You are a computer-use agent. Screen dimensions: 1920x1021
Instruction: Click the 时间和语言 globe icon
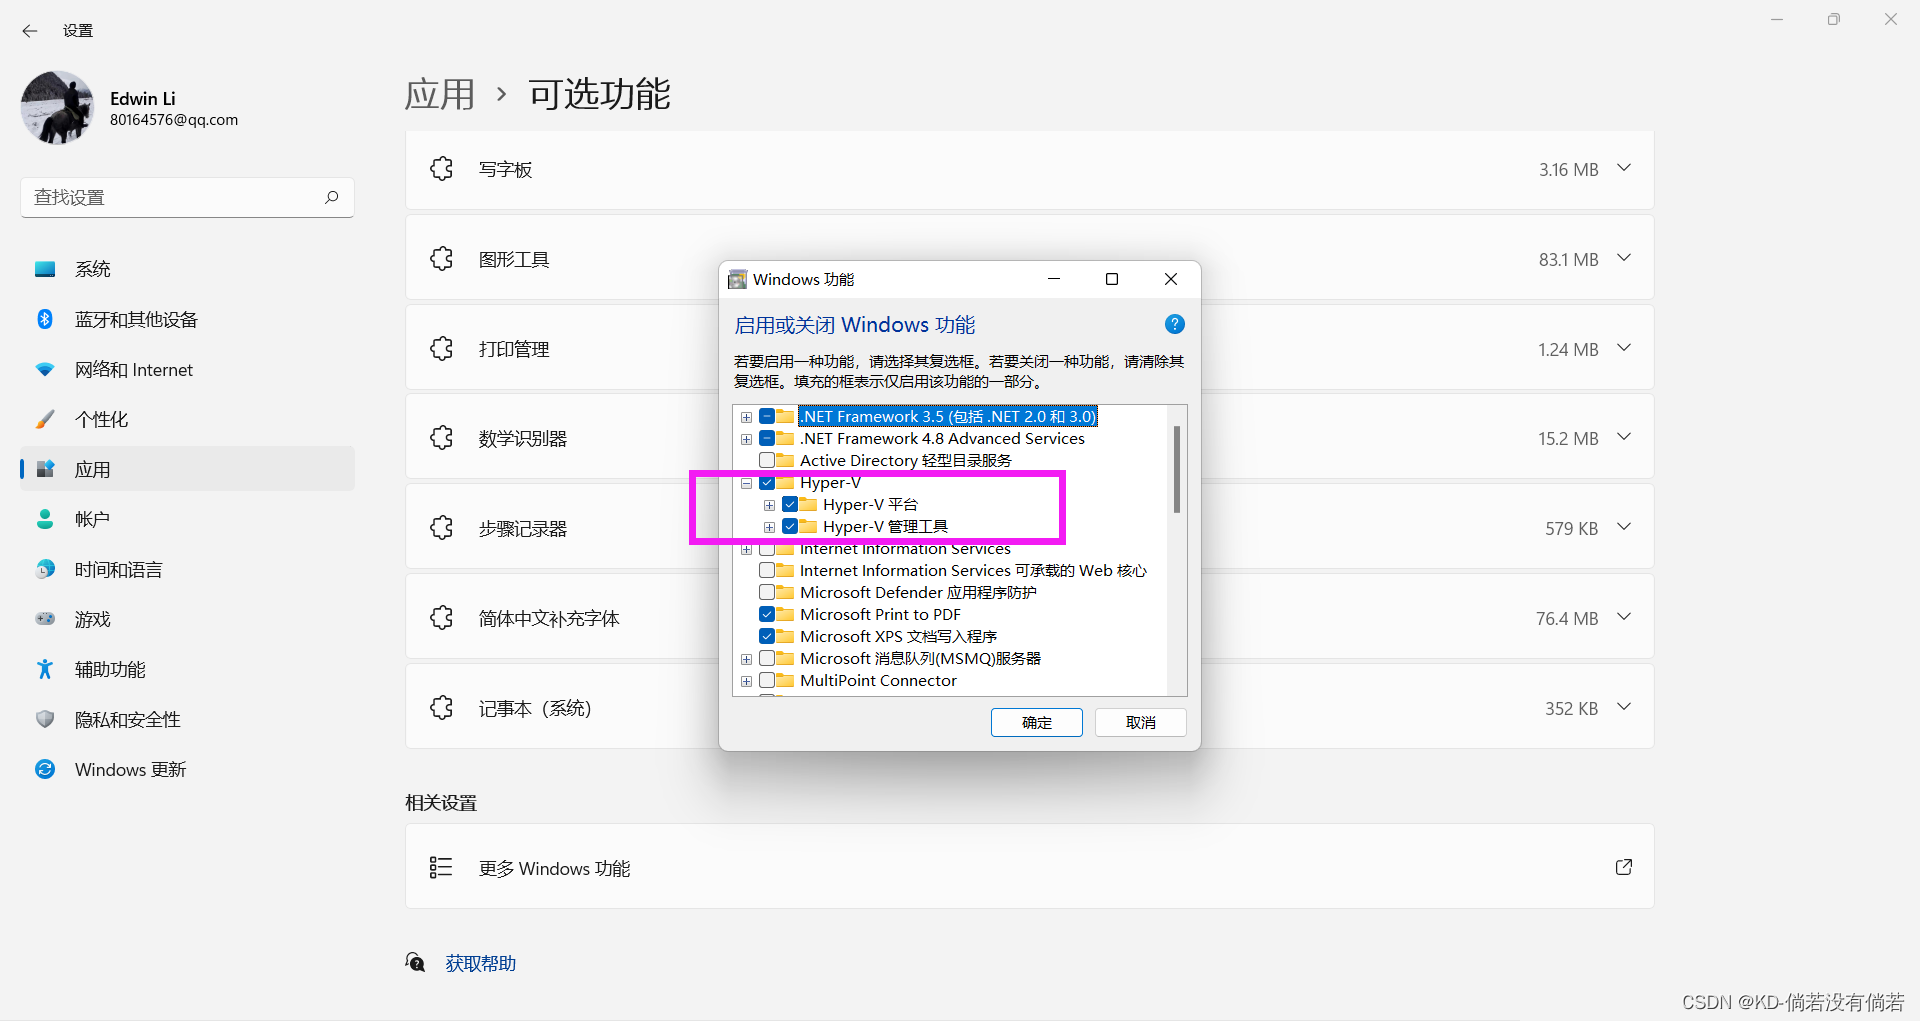coord(45,569)
